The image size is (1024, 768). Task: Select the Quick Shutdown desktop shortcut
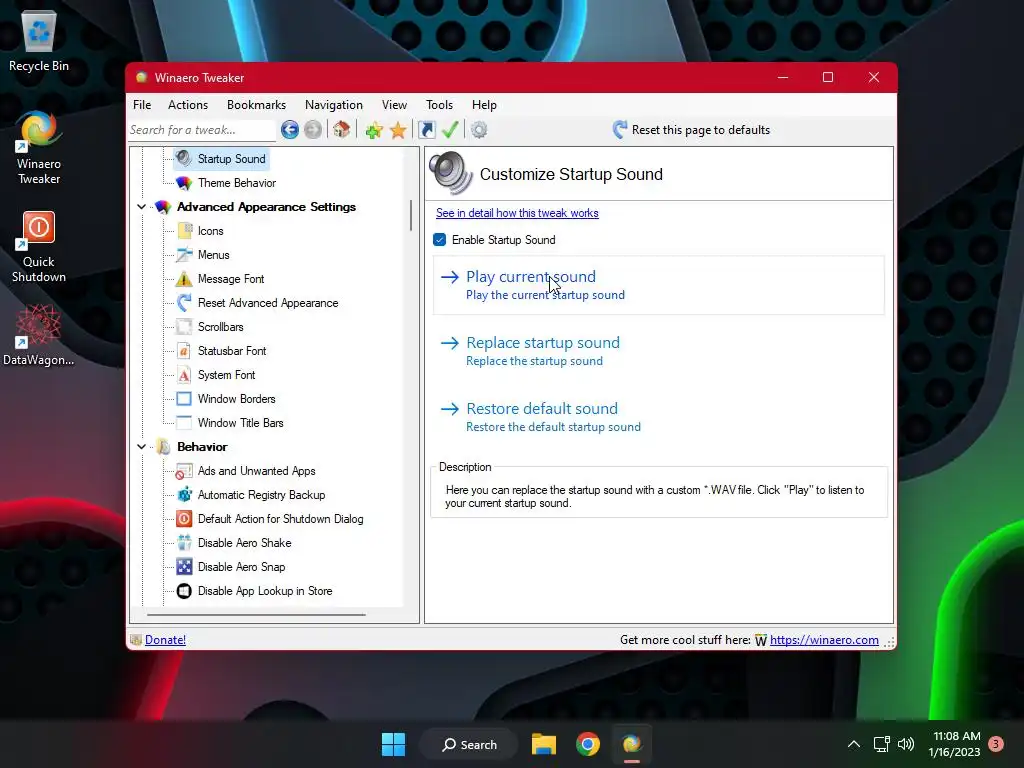(39, 247)
